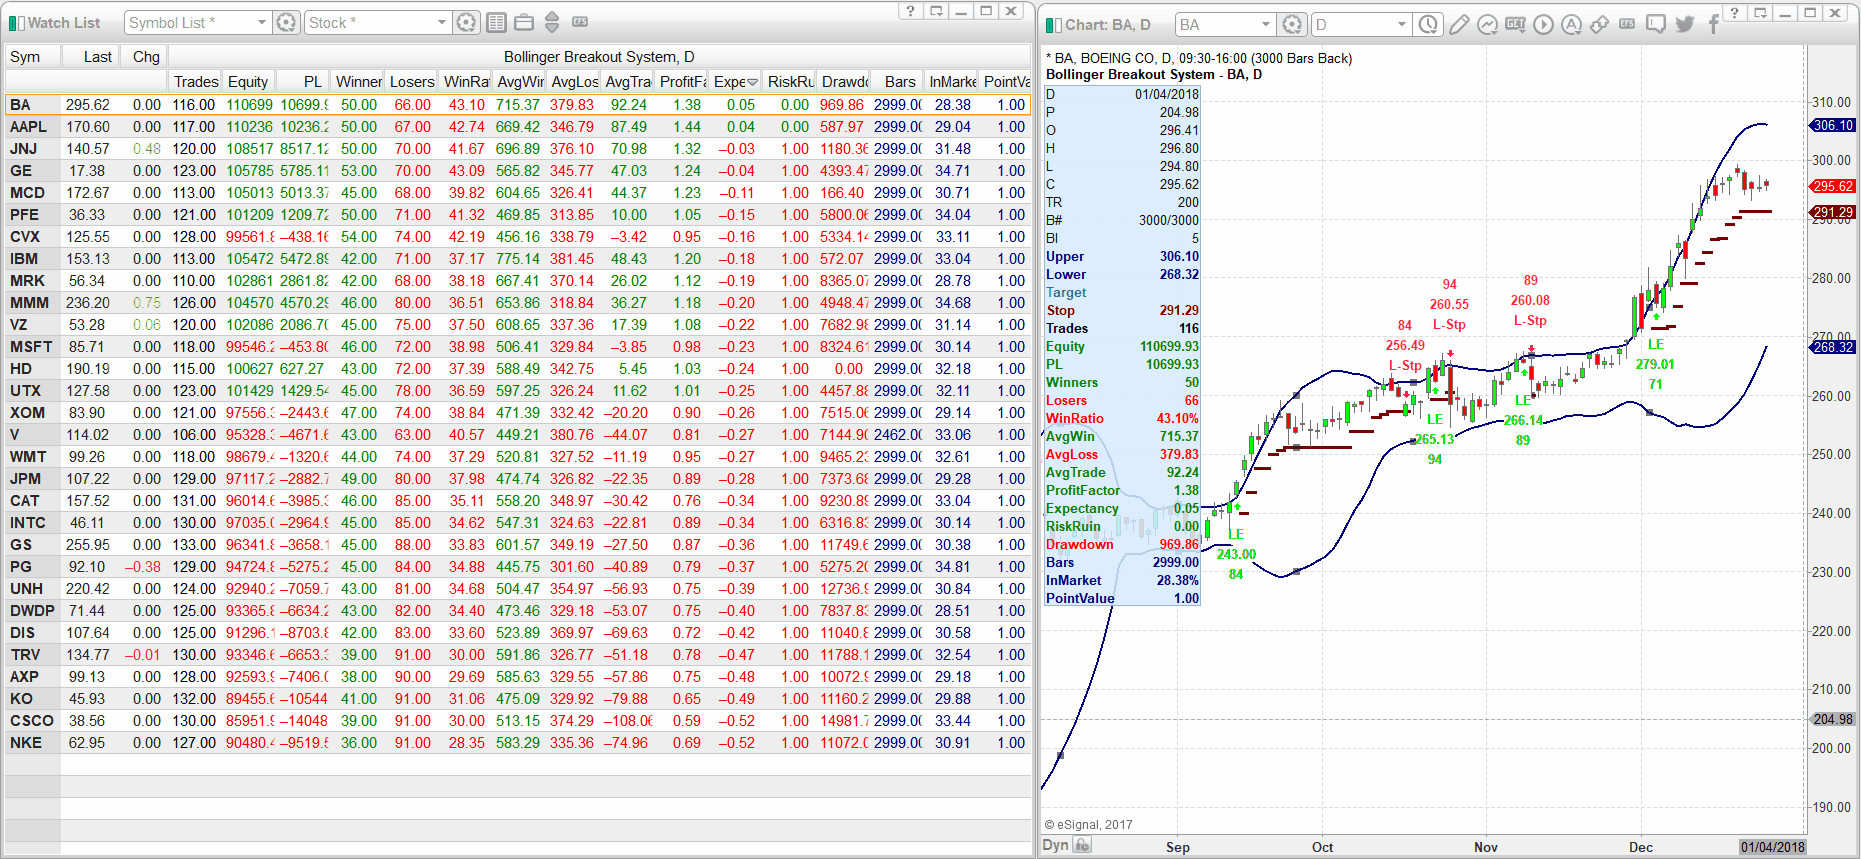Viewport: 1861px width, 859px height.
Task: Click the bar replay play icon
Action: click(1543, 25)
